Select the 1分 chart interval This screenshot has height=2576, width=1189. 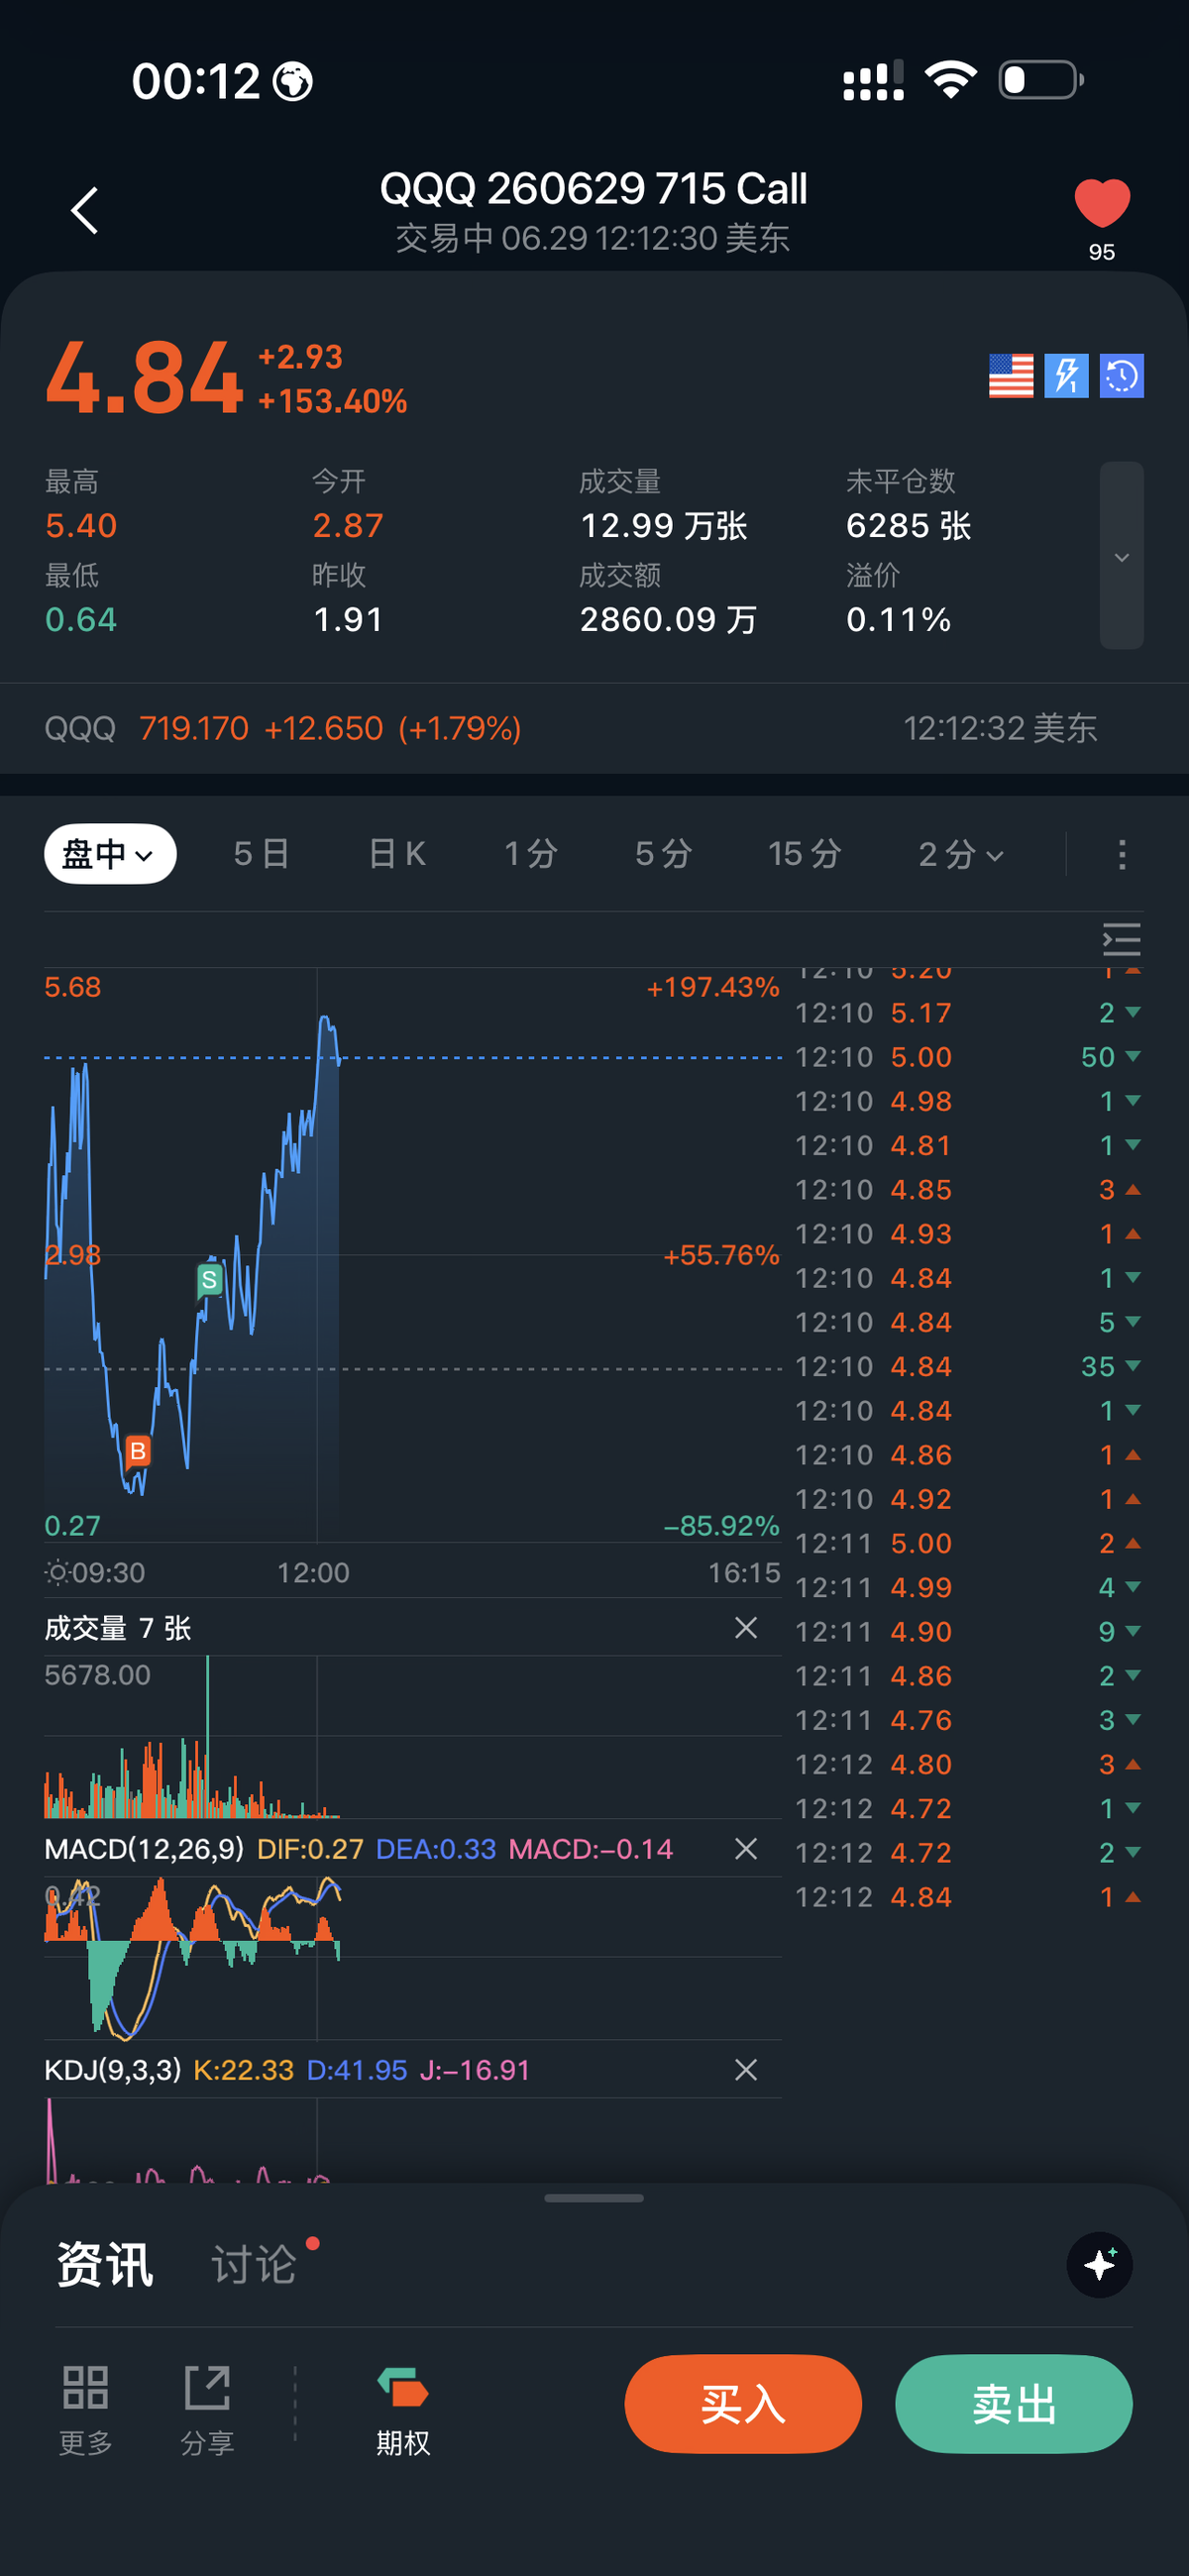530,854
